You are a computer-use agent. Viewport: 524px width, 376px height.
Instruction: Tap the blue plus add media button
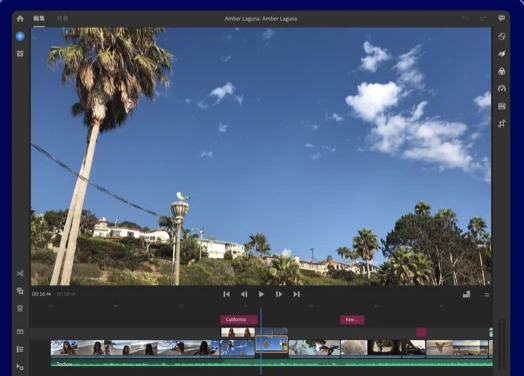(20, 36)
